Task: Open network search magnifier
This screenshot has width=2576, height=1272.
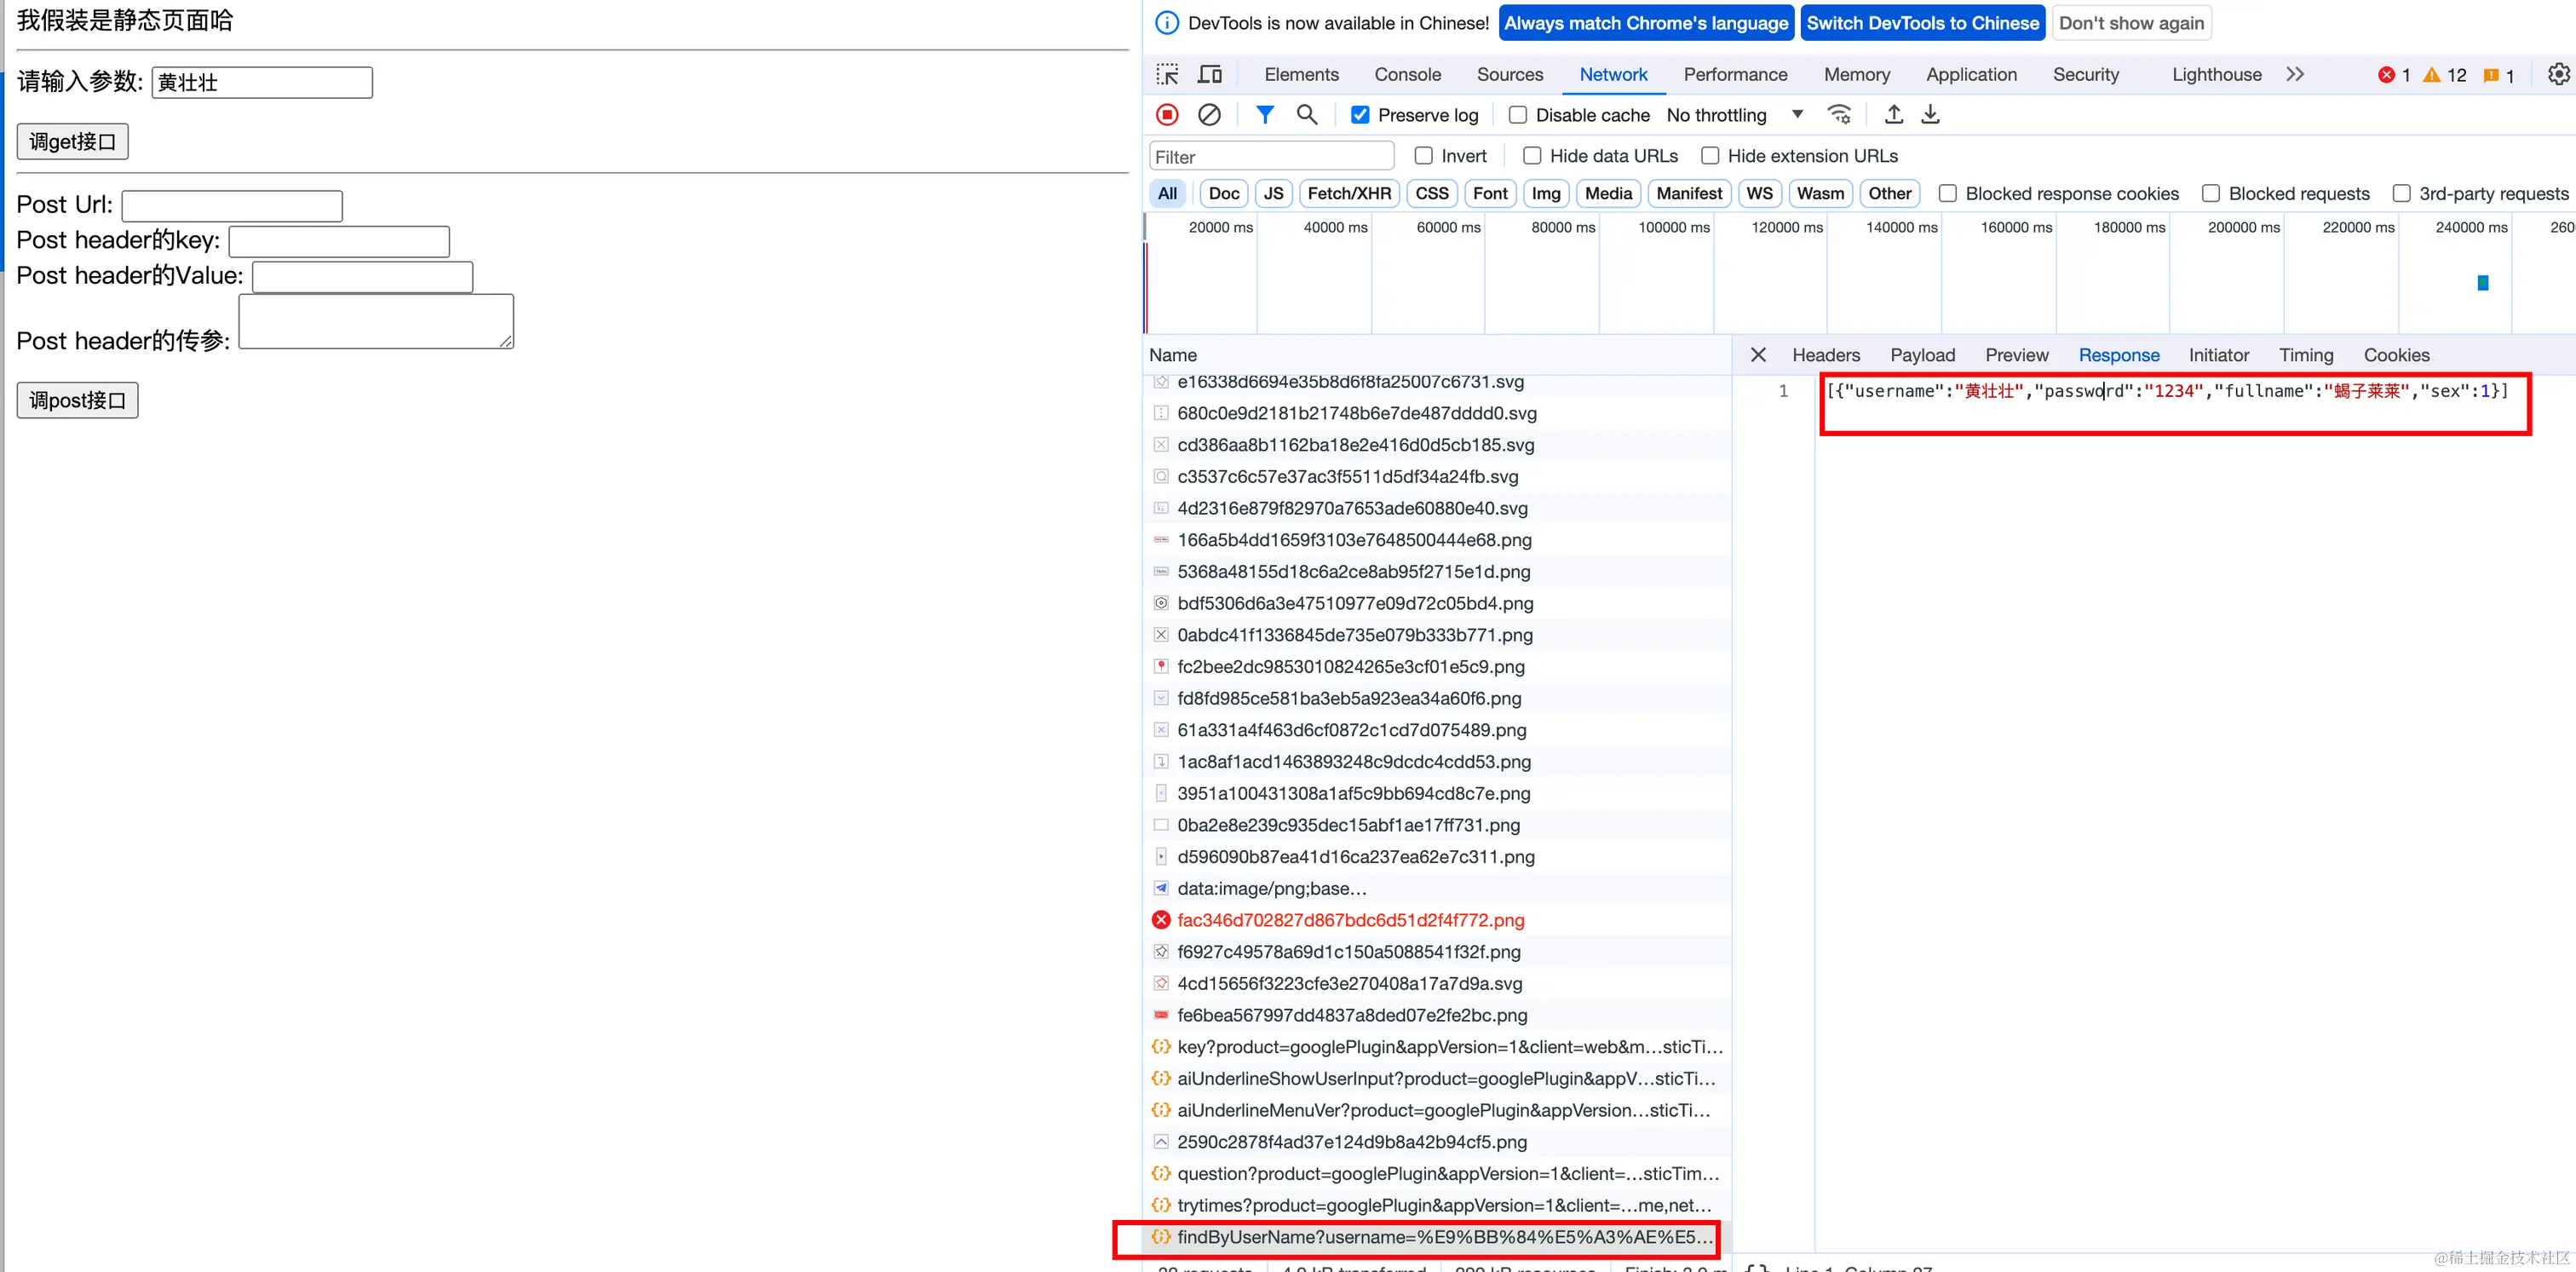Action: click(x=1307, y=115)
